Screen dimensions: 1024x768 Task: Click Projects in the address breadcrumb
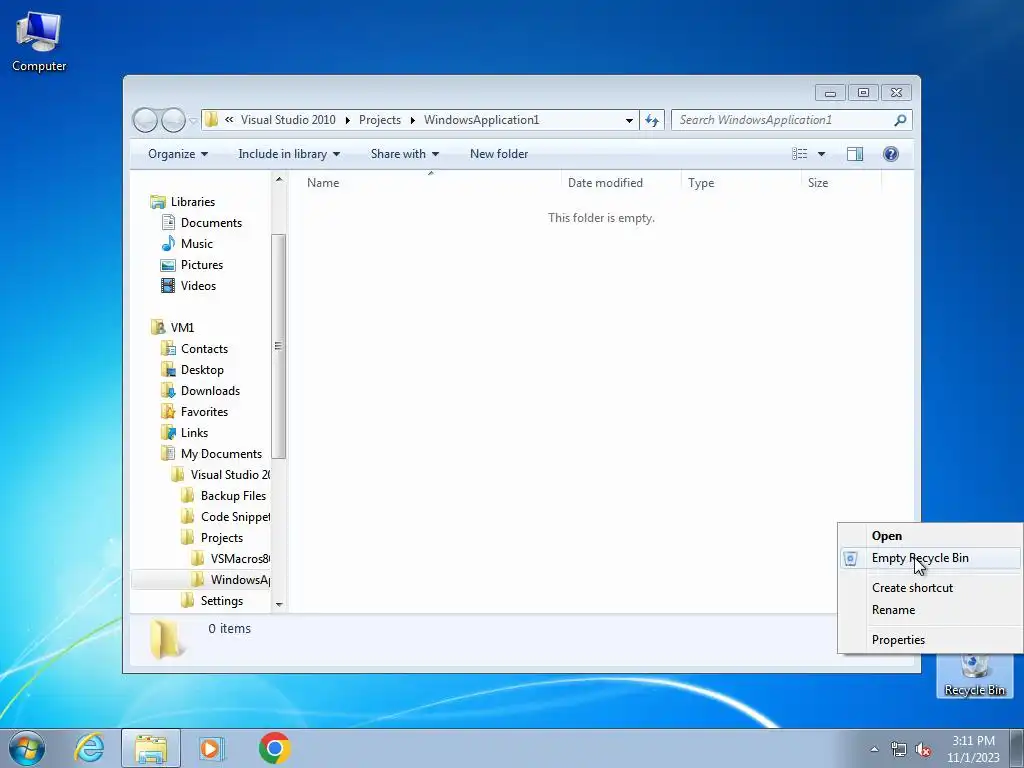[379, 120]
